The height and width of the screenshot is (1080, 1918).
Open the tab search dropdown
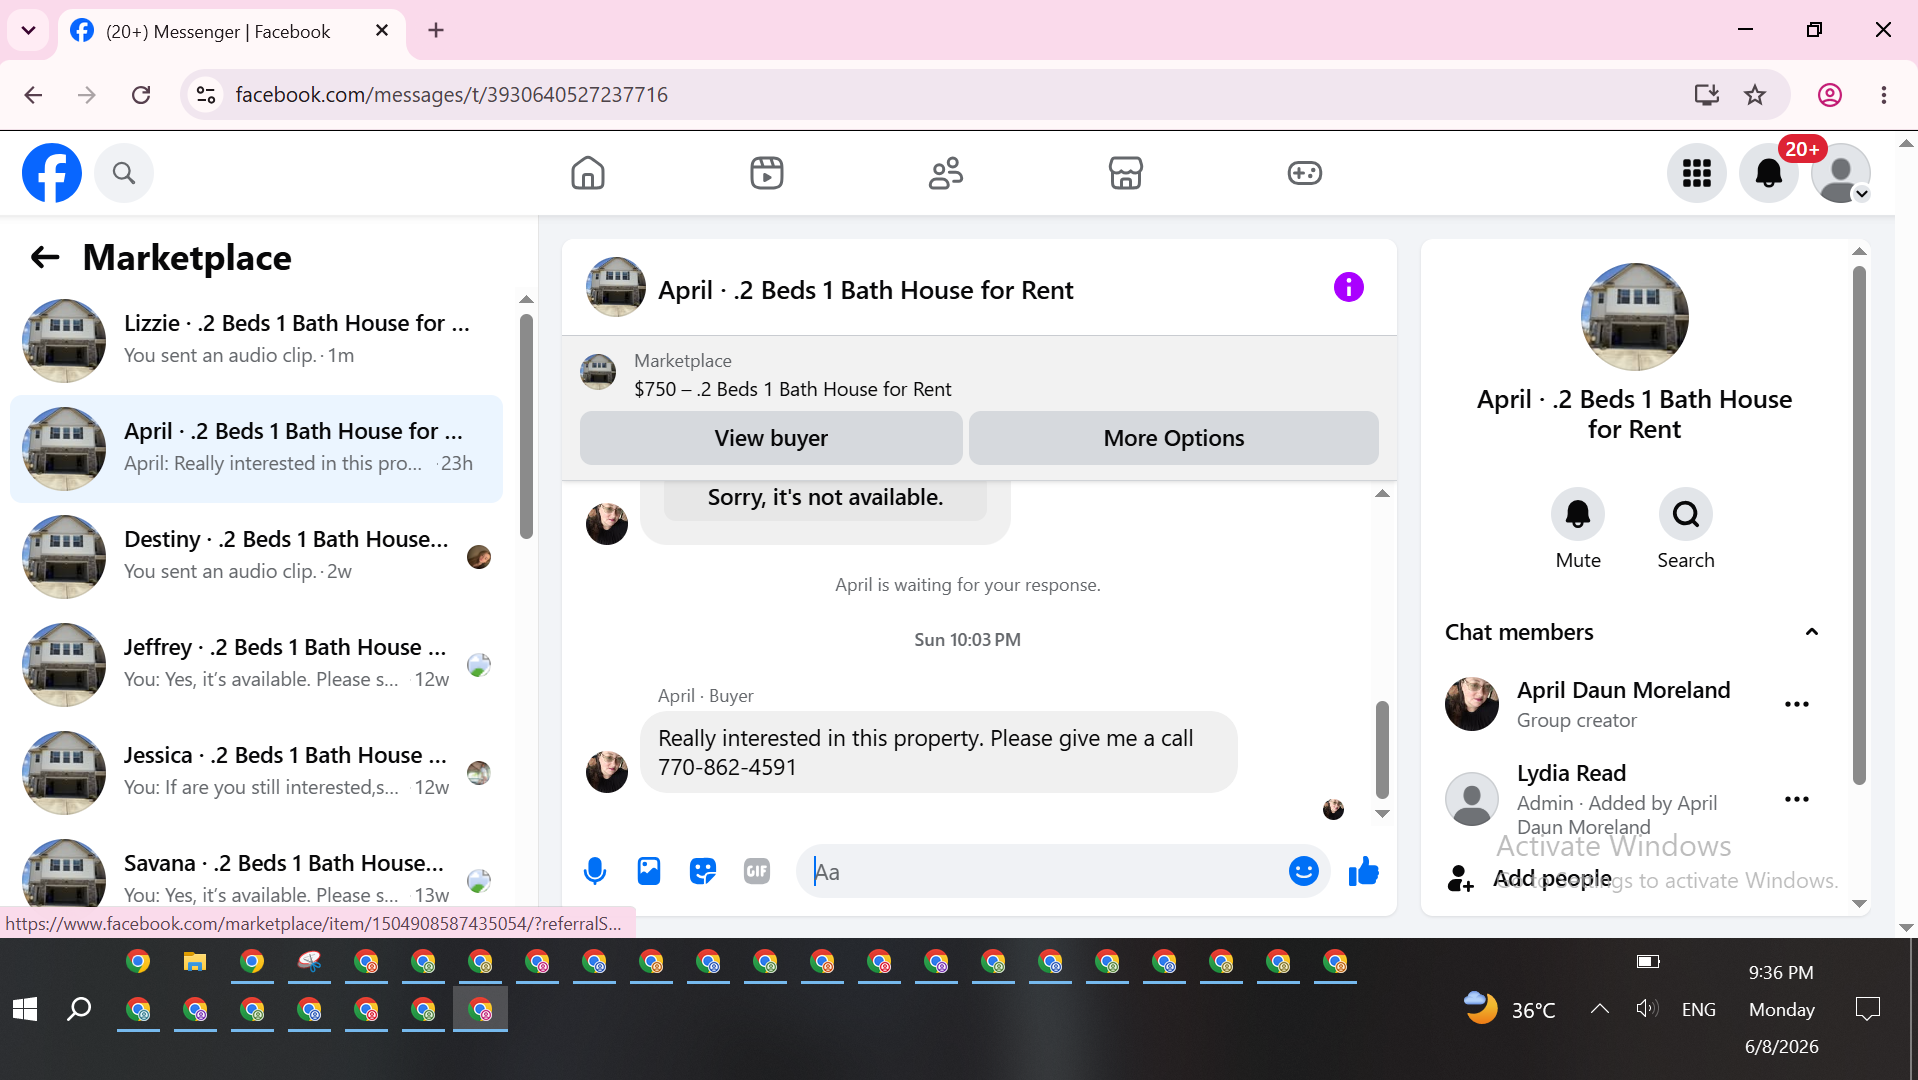(x=29, y=31)
